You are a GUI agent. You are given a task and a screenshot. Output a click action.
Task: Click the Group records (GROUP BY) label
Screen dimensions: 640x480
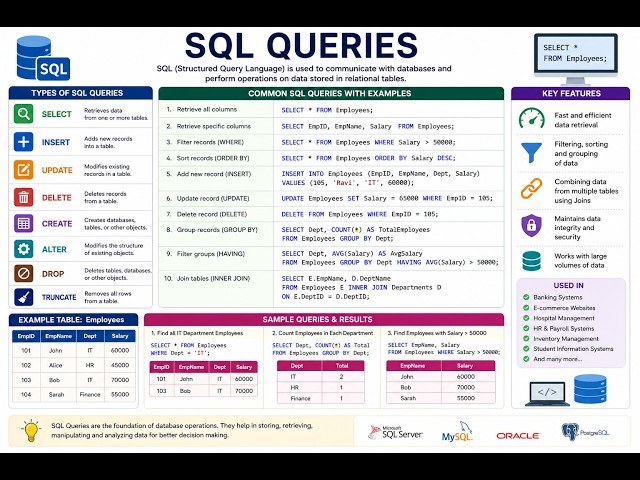click(x=217, y=230)
